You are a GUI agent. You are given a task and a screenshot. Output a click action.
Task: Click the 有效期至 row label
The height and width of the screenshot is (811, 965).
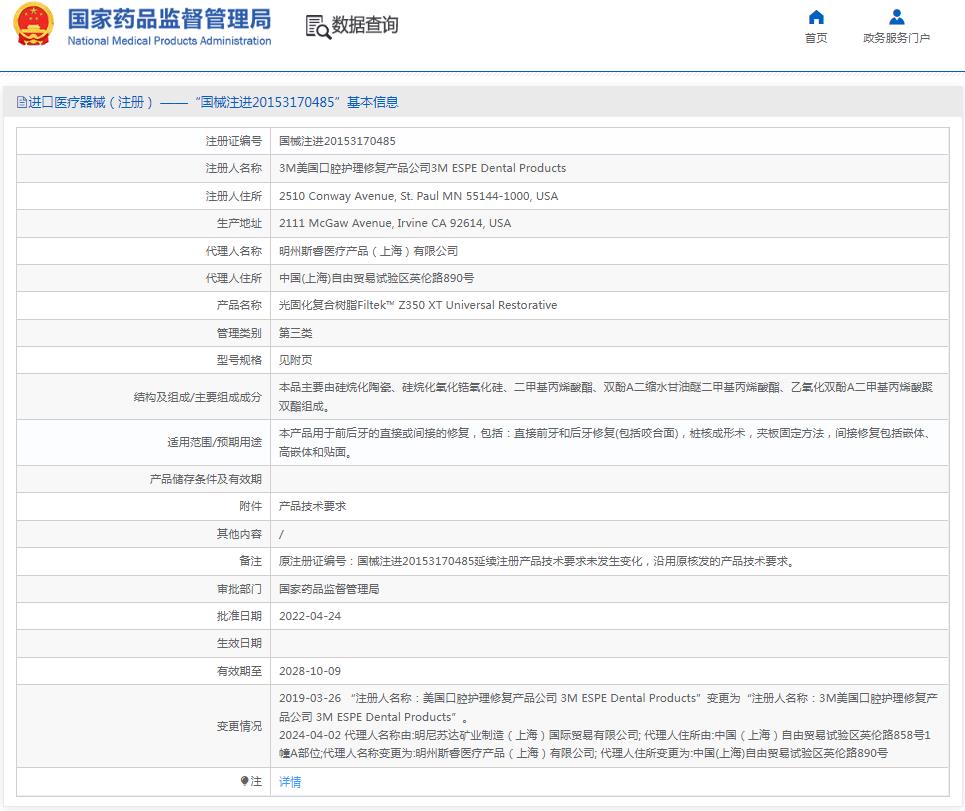[239, 671]
